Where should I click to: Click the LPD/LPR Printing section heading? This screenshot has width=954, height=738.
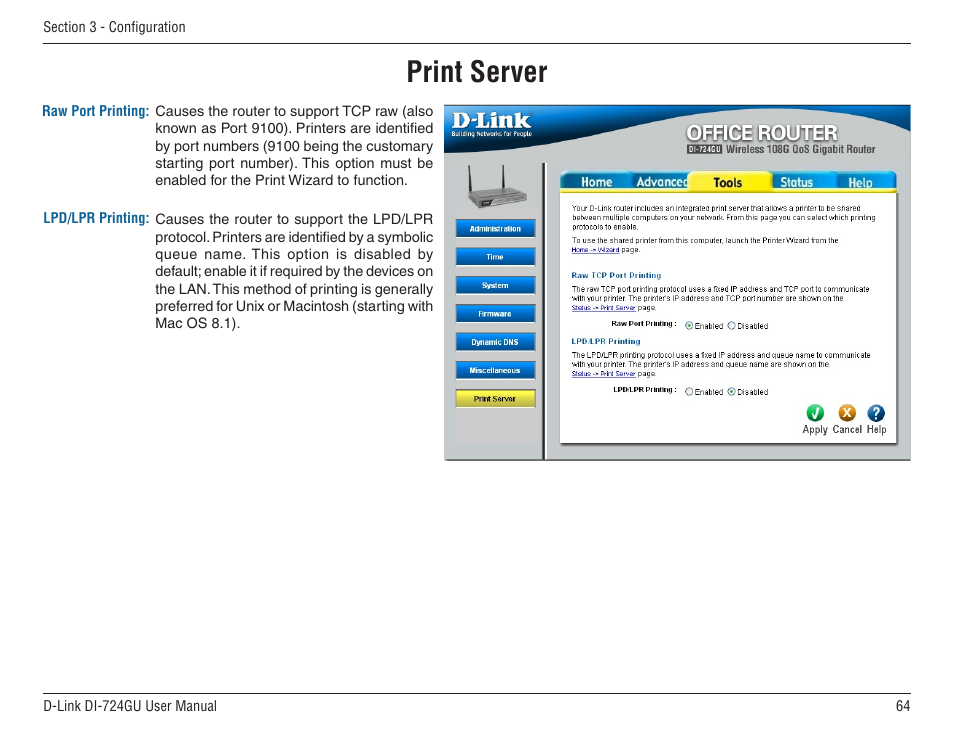605,341
